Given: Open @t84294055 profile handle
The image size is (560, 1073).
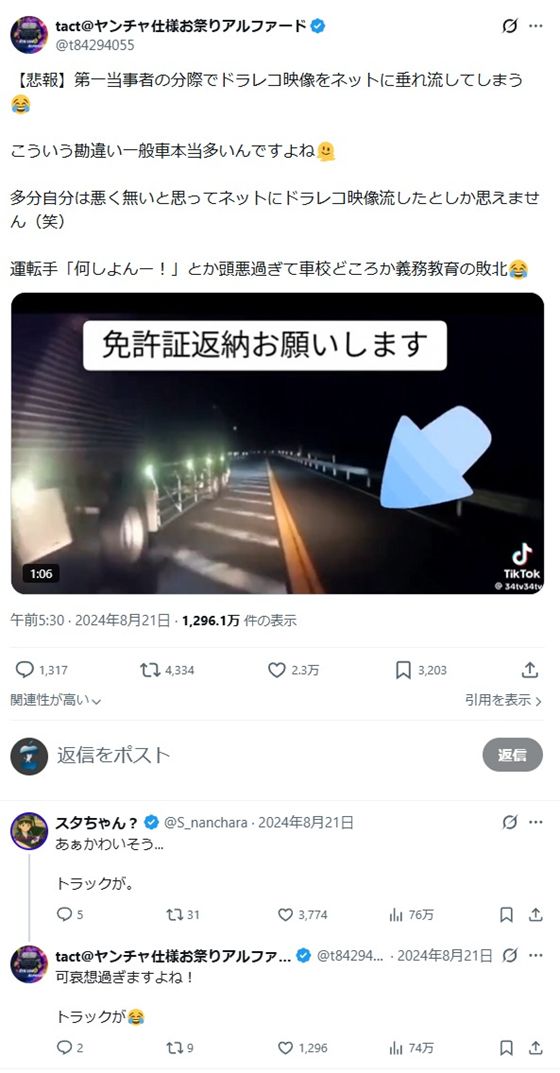Looking at the screenshot, I should 95,45.
